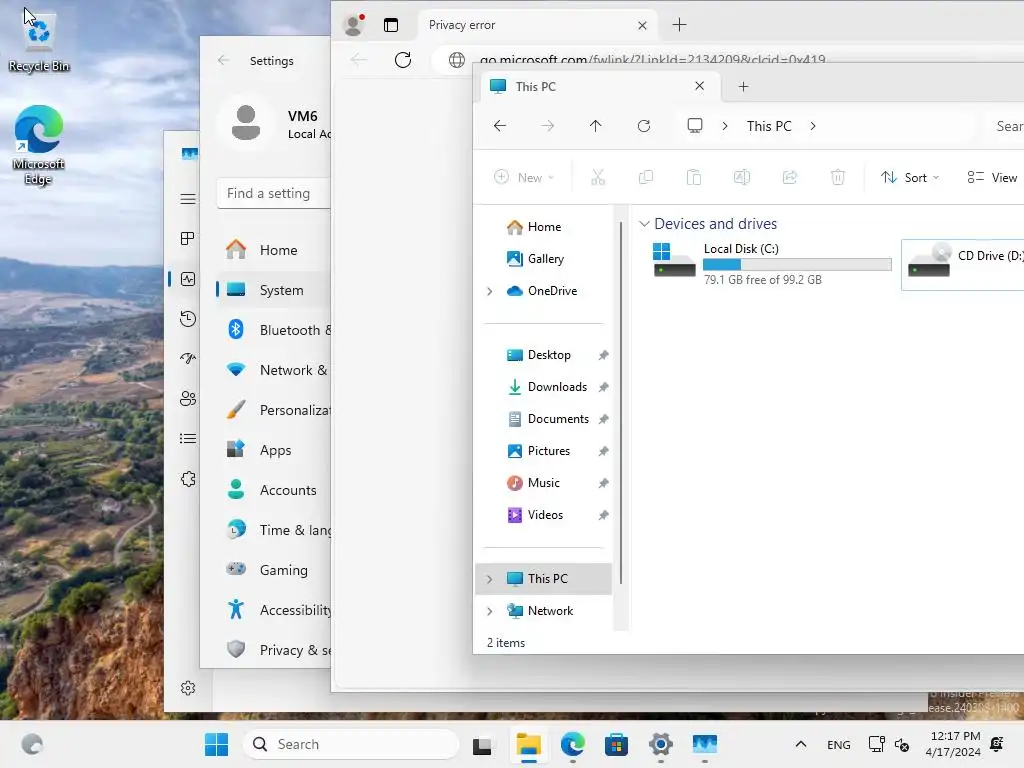This screenshot has height=768, width=1024.
Task: Select the Privacy error tab in Edge
Action: pos(539,25)
